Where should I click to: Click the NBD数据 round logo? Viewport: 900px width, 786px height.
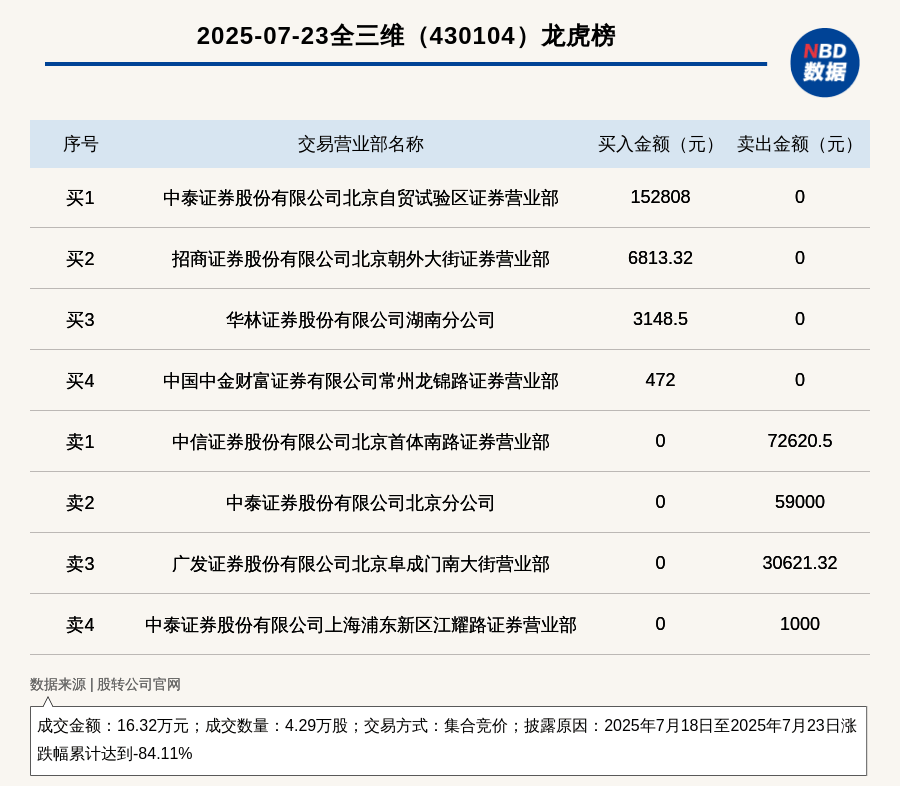tap(824, 63)
